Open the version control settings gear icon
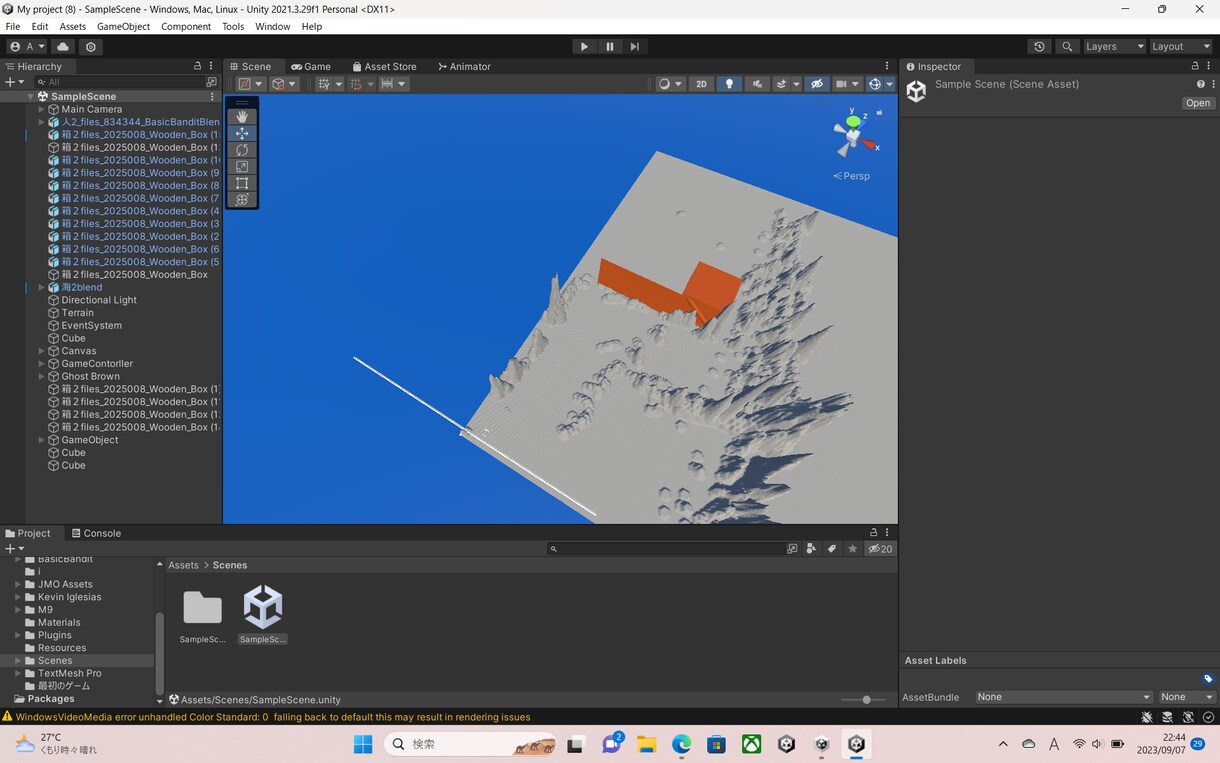Image resolution: width=1220 pixels, height=763 pixels. [91, 46]
